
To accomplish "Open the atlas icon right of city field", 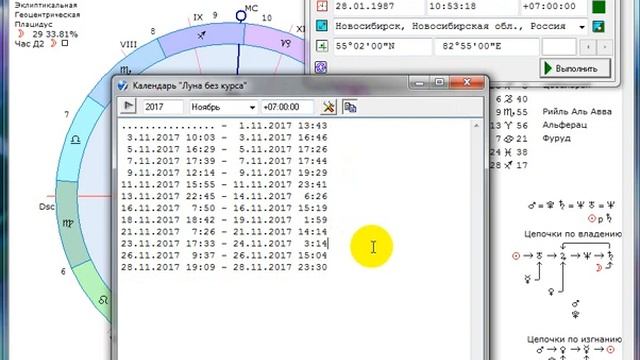I will tap(598, 27).
